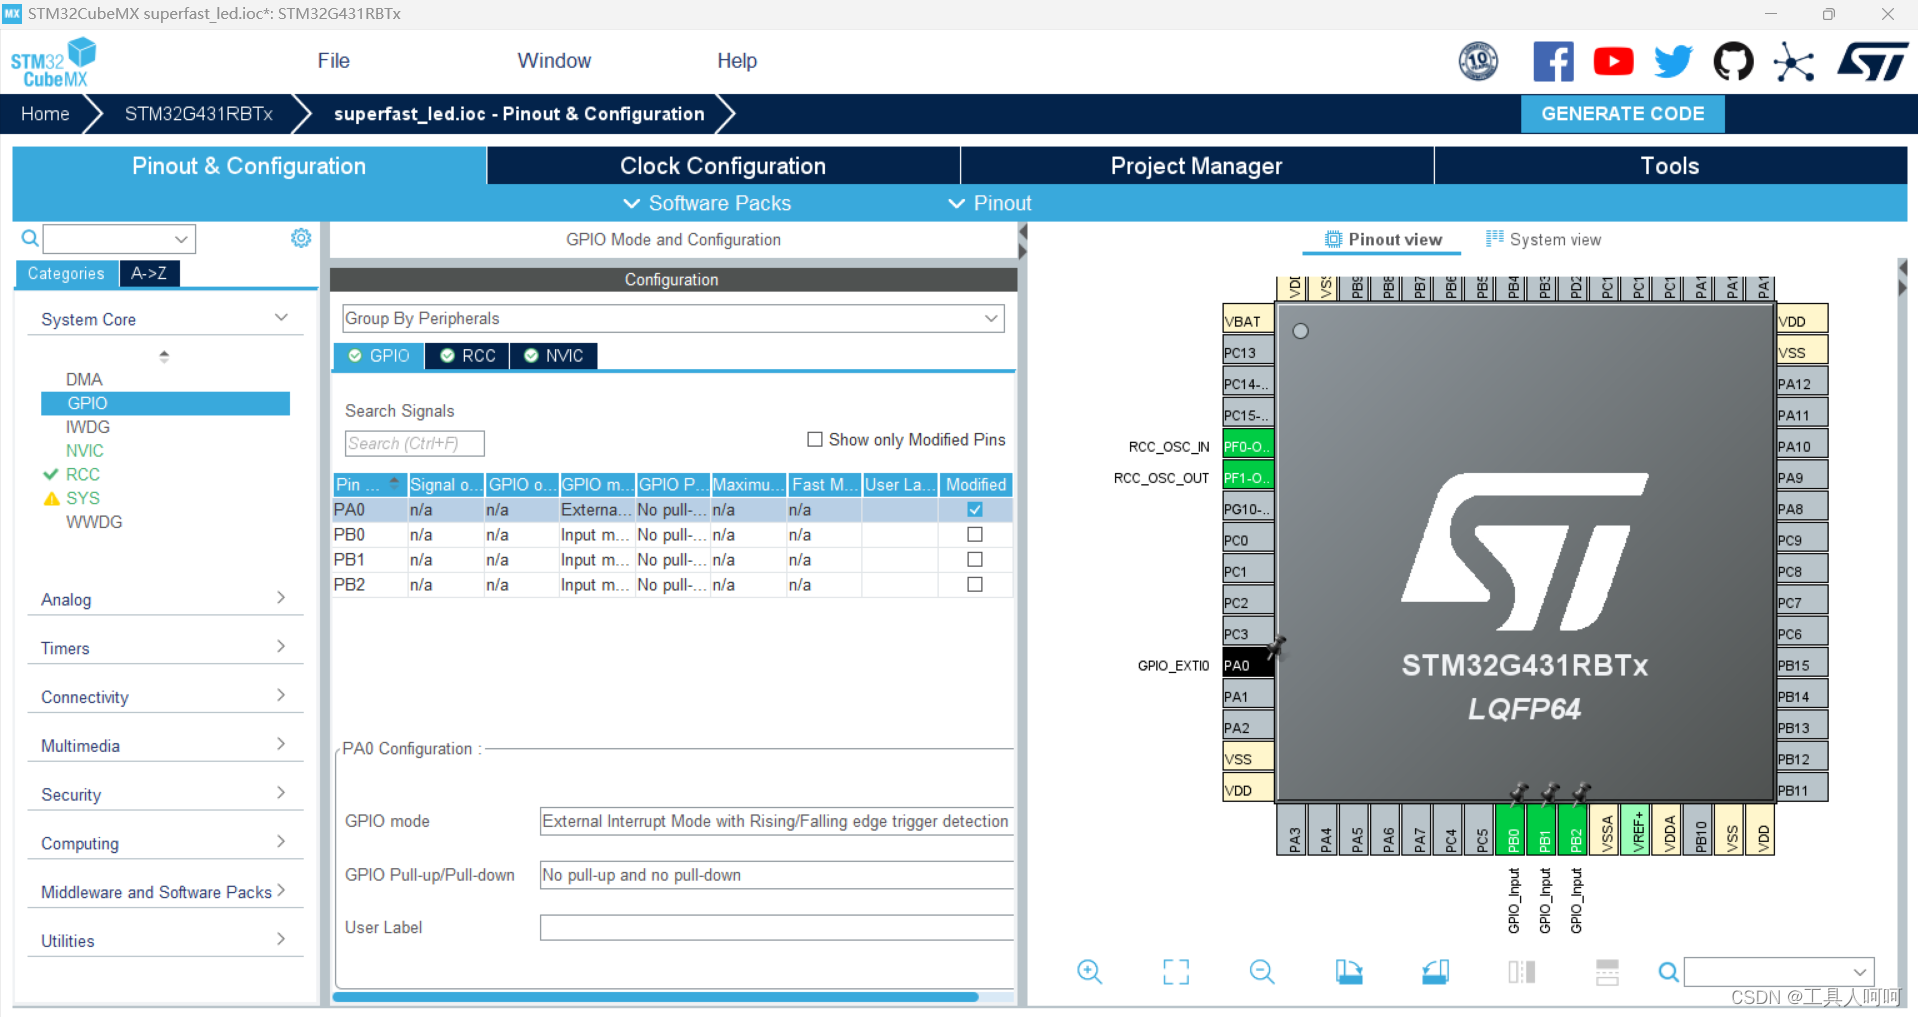Image resolution: width=1918 pixels, height=1017 pixels.
Task: Click GENERATE CODE button
Action: pos(1622,114)
